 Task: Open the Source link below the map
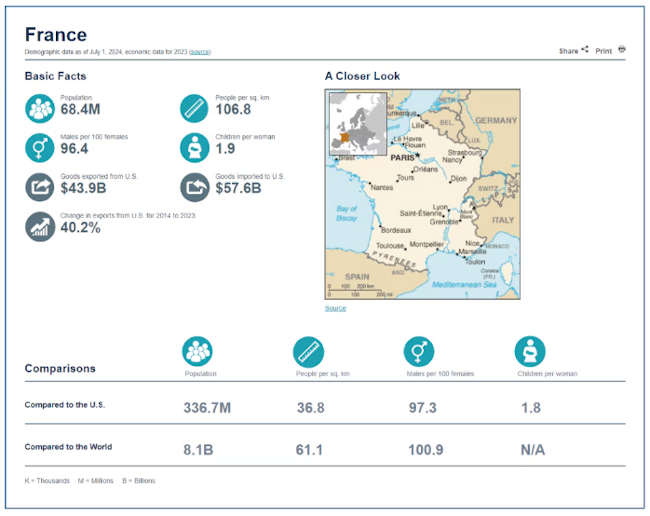(335, 308)
